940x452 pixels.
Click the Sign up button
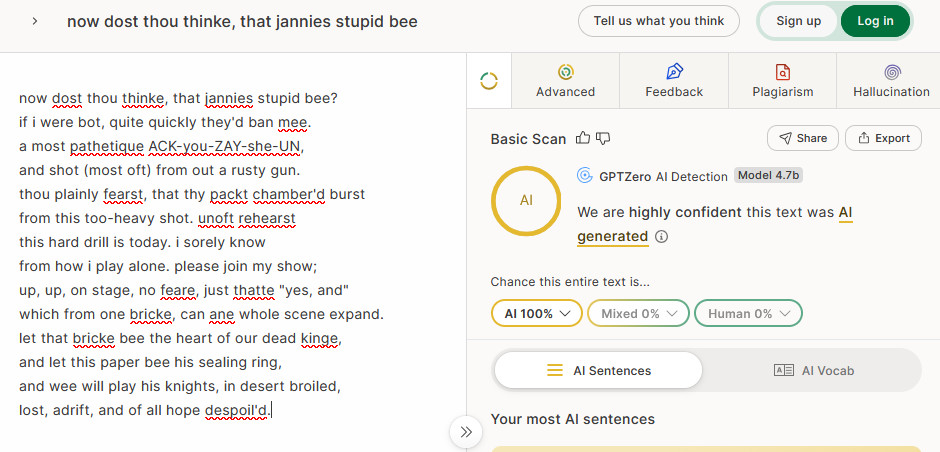coord(799,21)
